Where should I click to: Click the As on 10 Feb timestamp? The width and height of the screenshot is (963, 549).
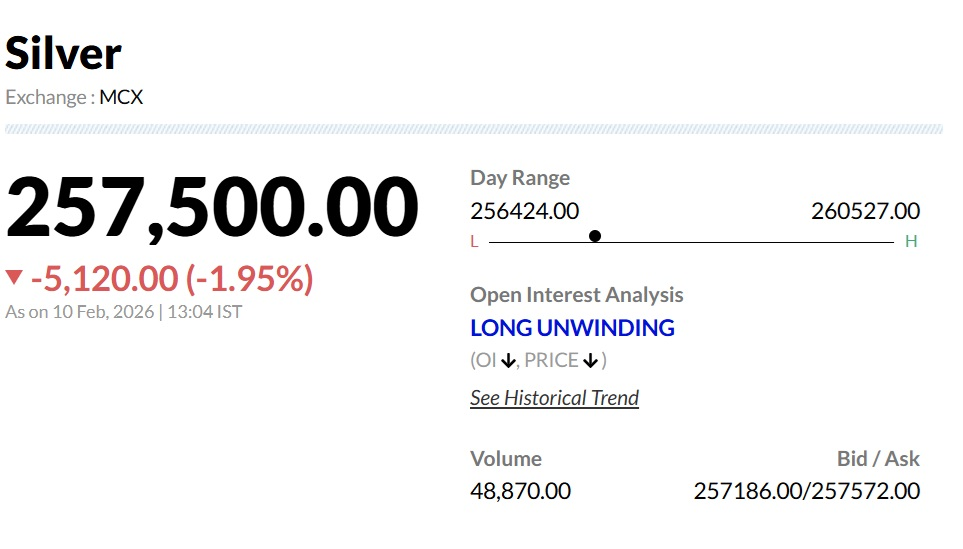pos(124,312)
